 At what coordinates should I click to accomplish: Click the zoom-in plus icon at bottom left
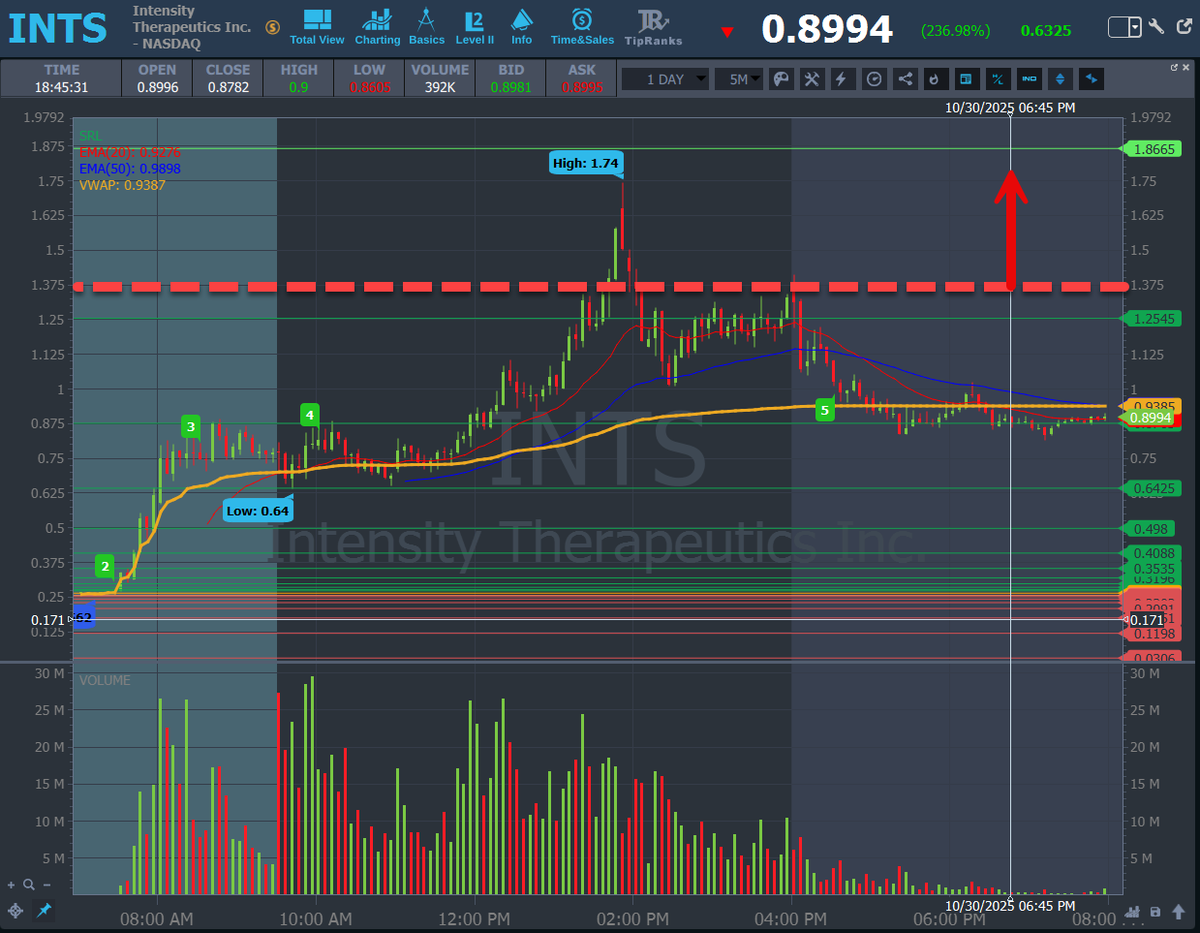[11, 885]
